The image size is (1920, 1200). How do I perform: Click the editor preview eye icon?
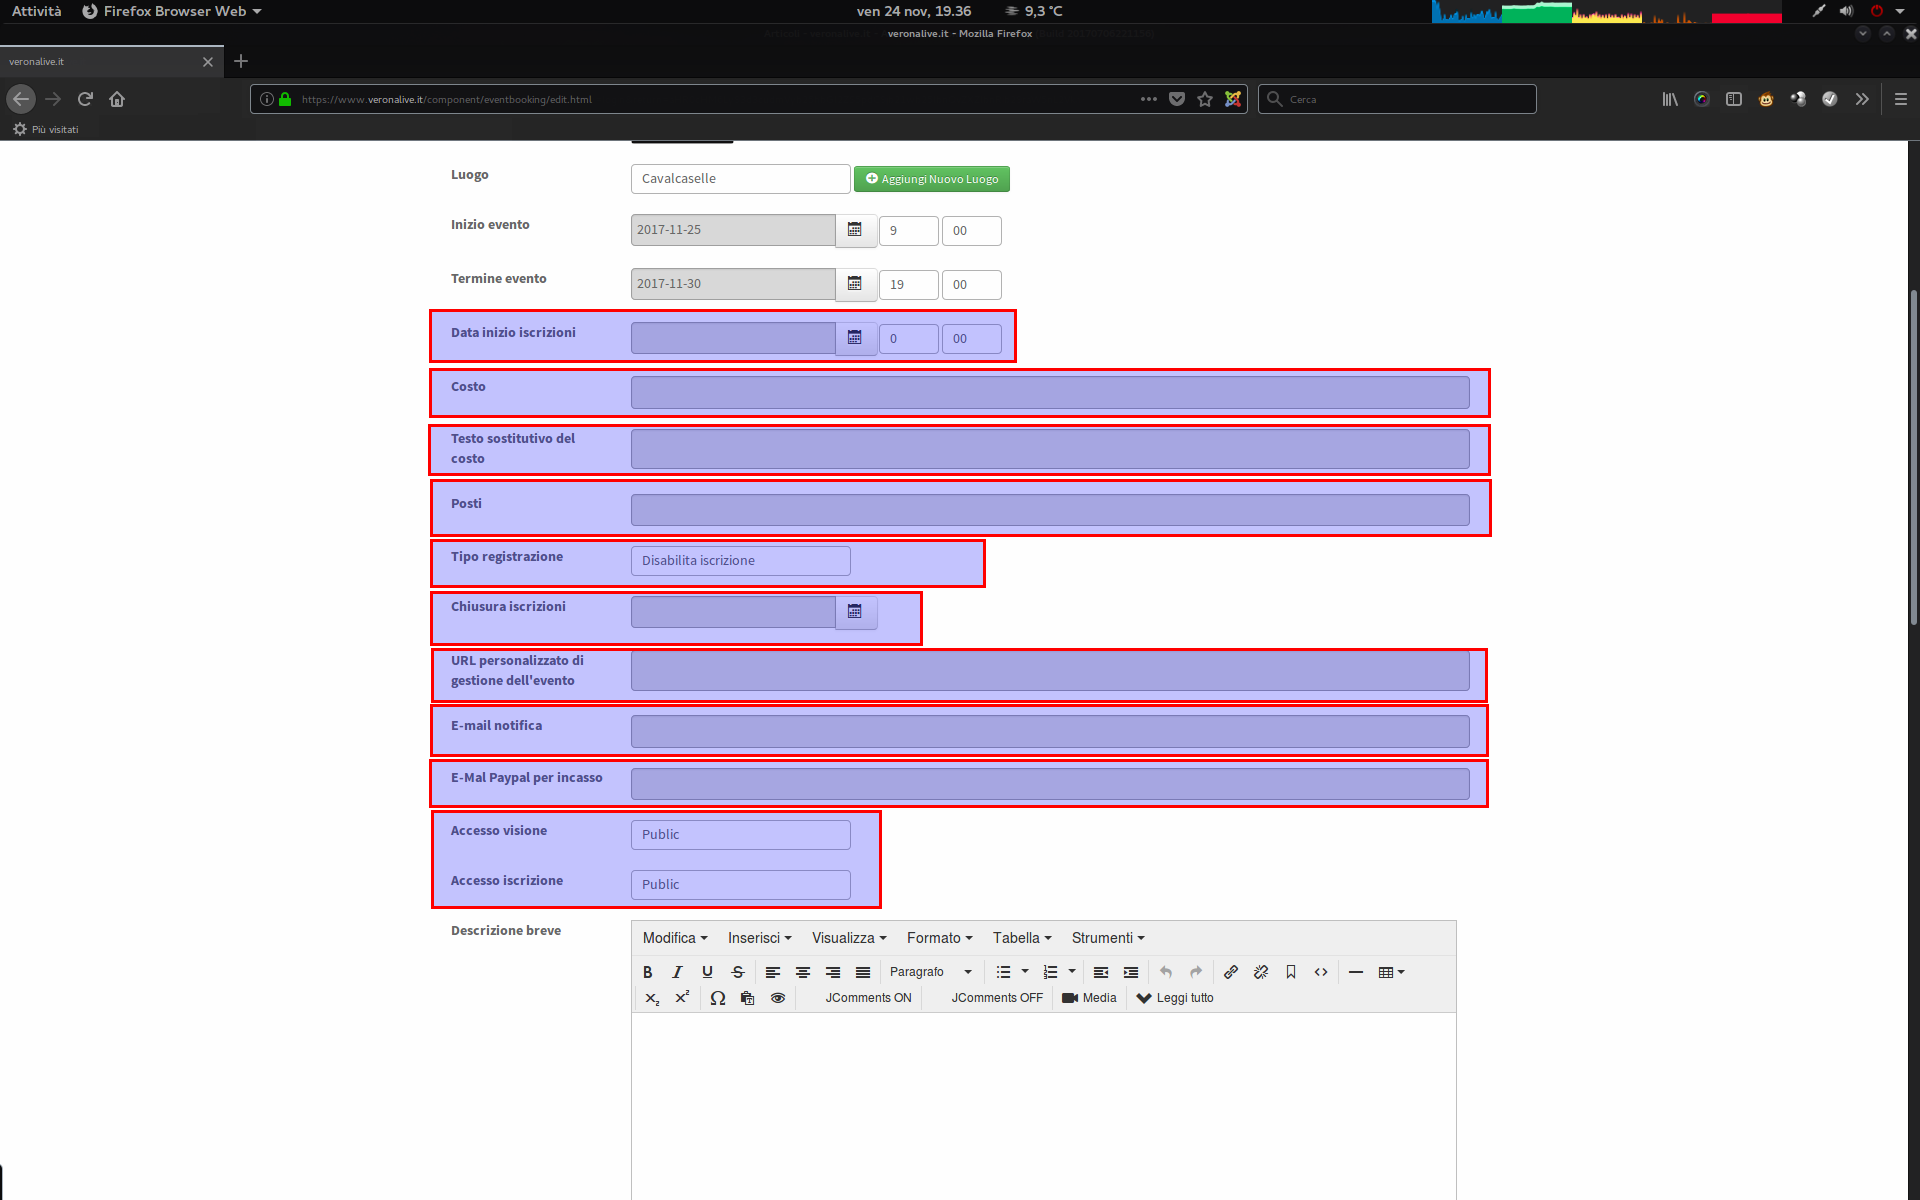tap(778, 998)
